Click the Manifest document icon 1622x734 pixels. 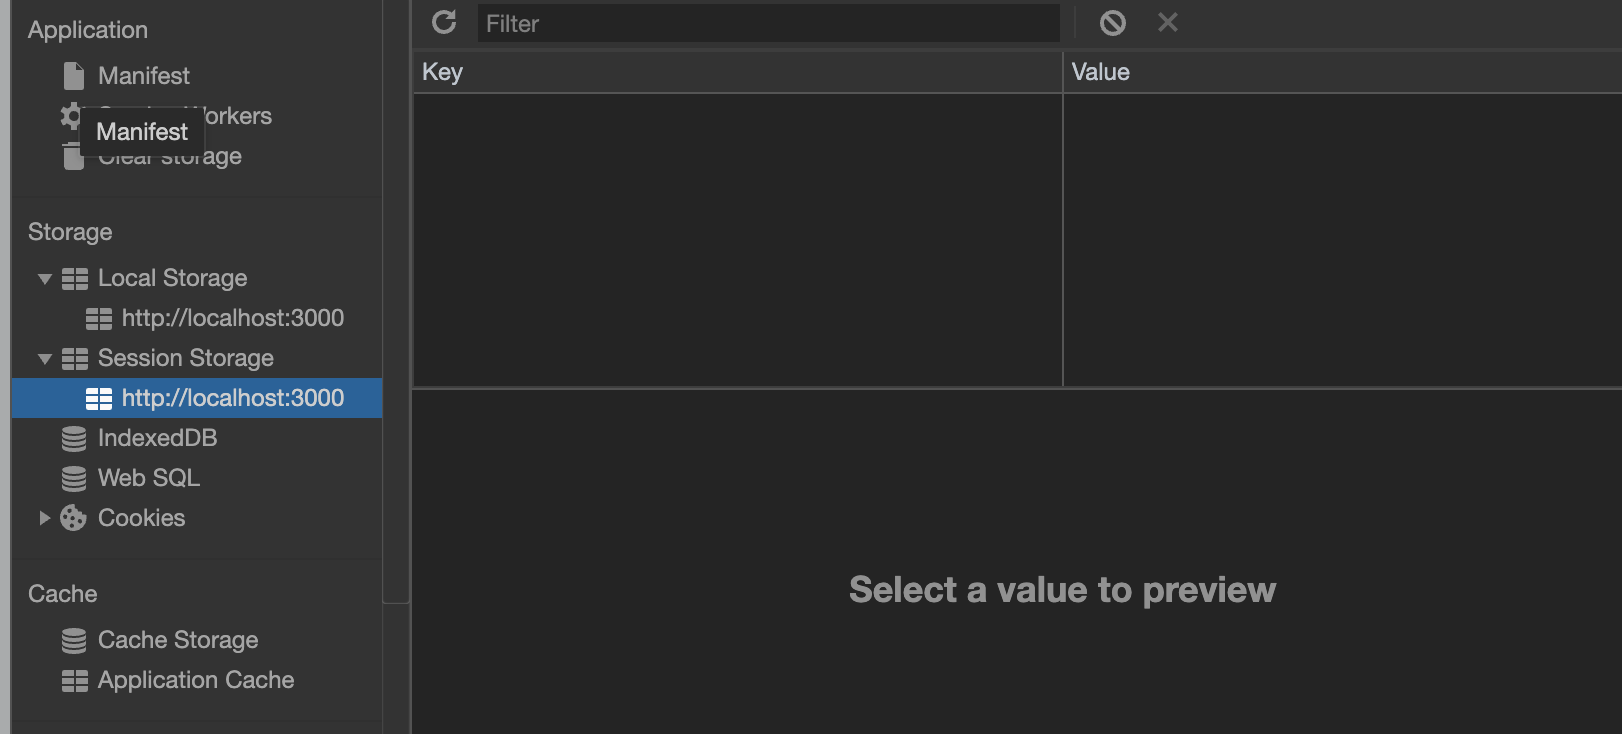72,75
